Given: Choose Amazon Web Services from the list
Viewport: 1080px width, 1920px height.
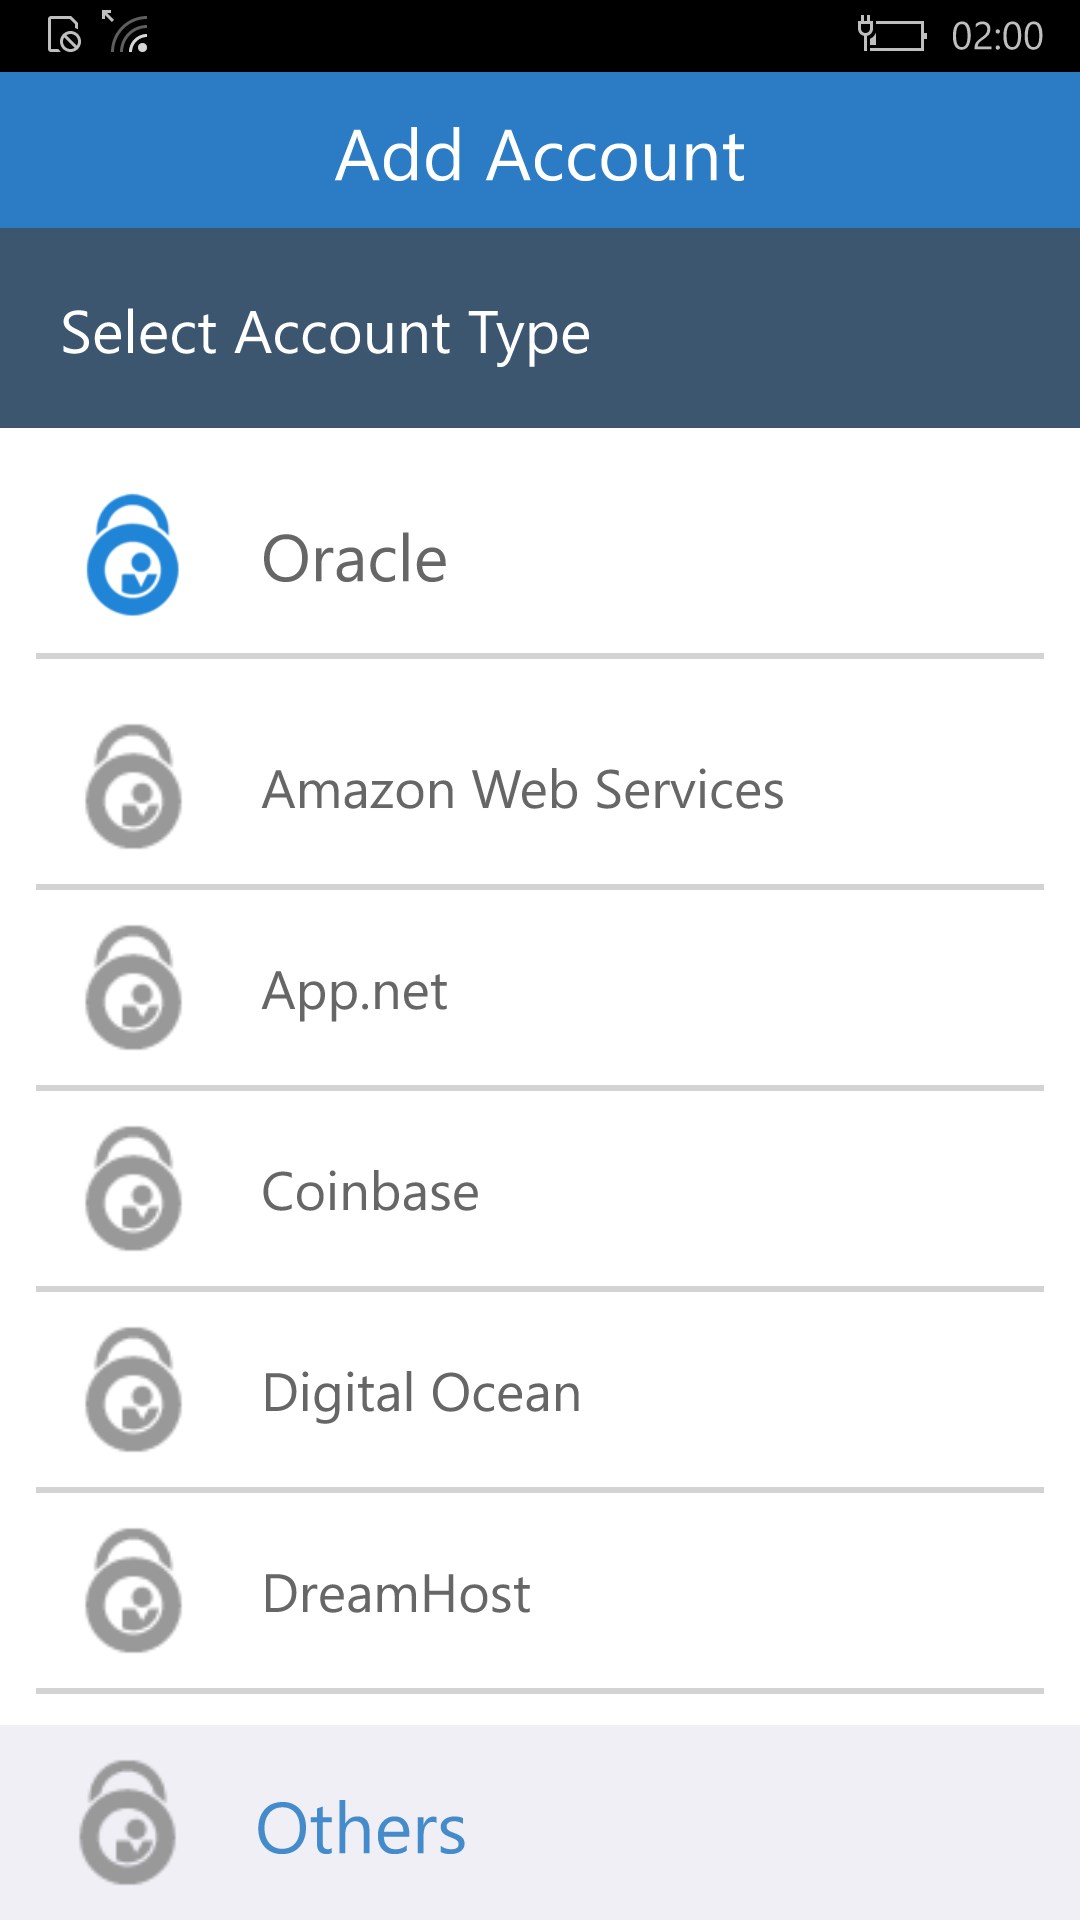Looking at the screenshot, I should [x=523, y=790].
